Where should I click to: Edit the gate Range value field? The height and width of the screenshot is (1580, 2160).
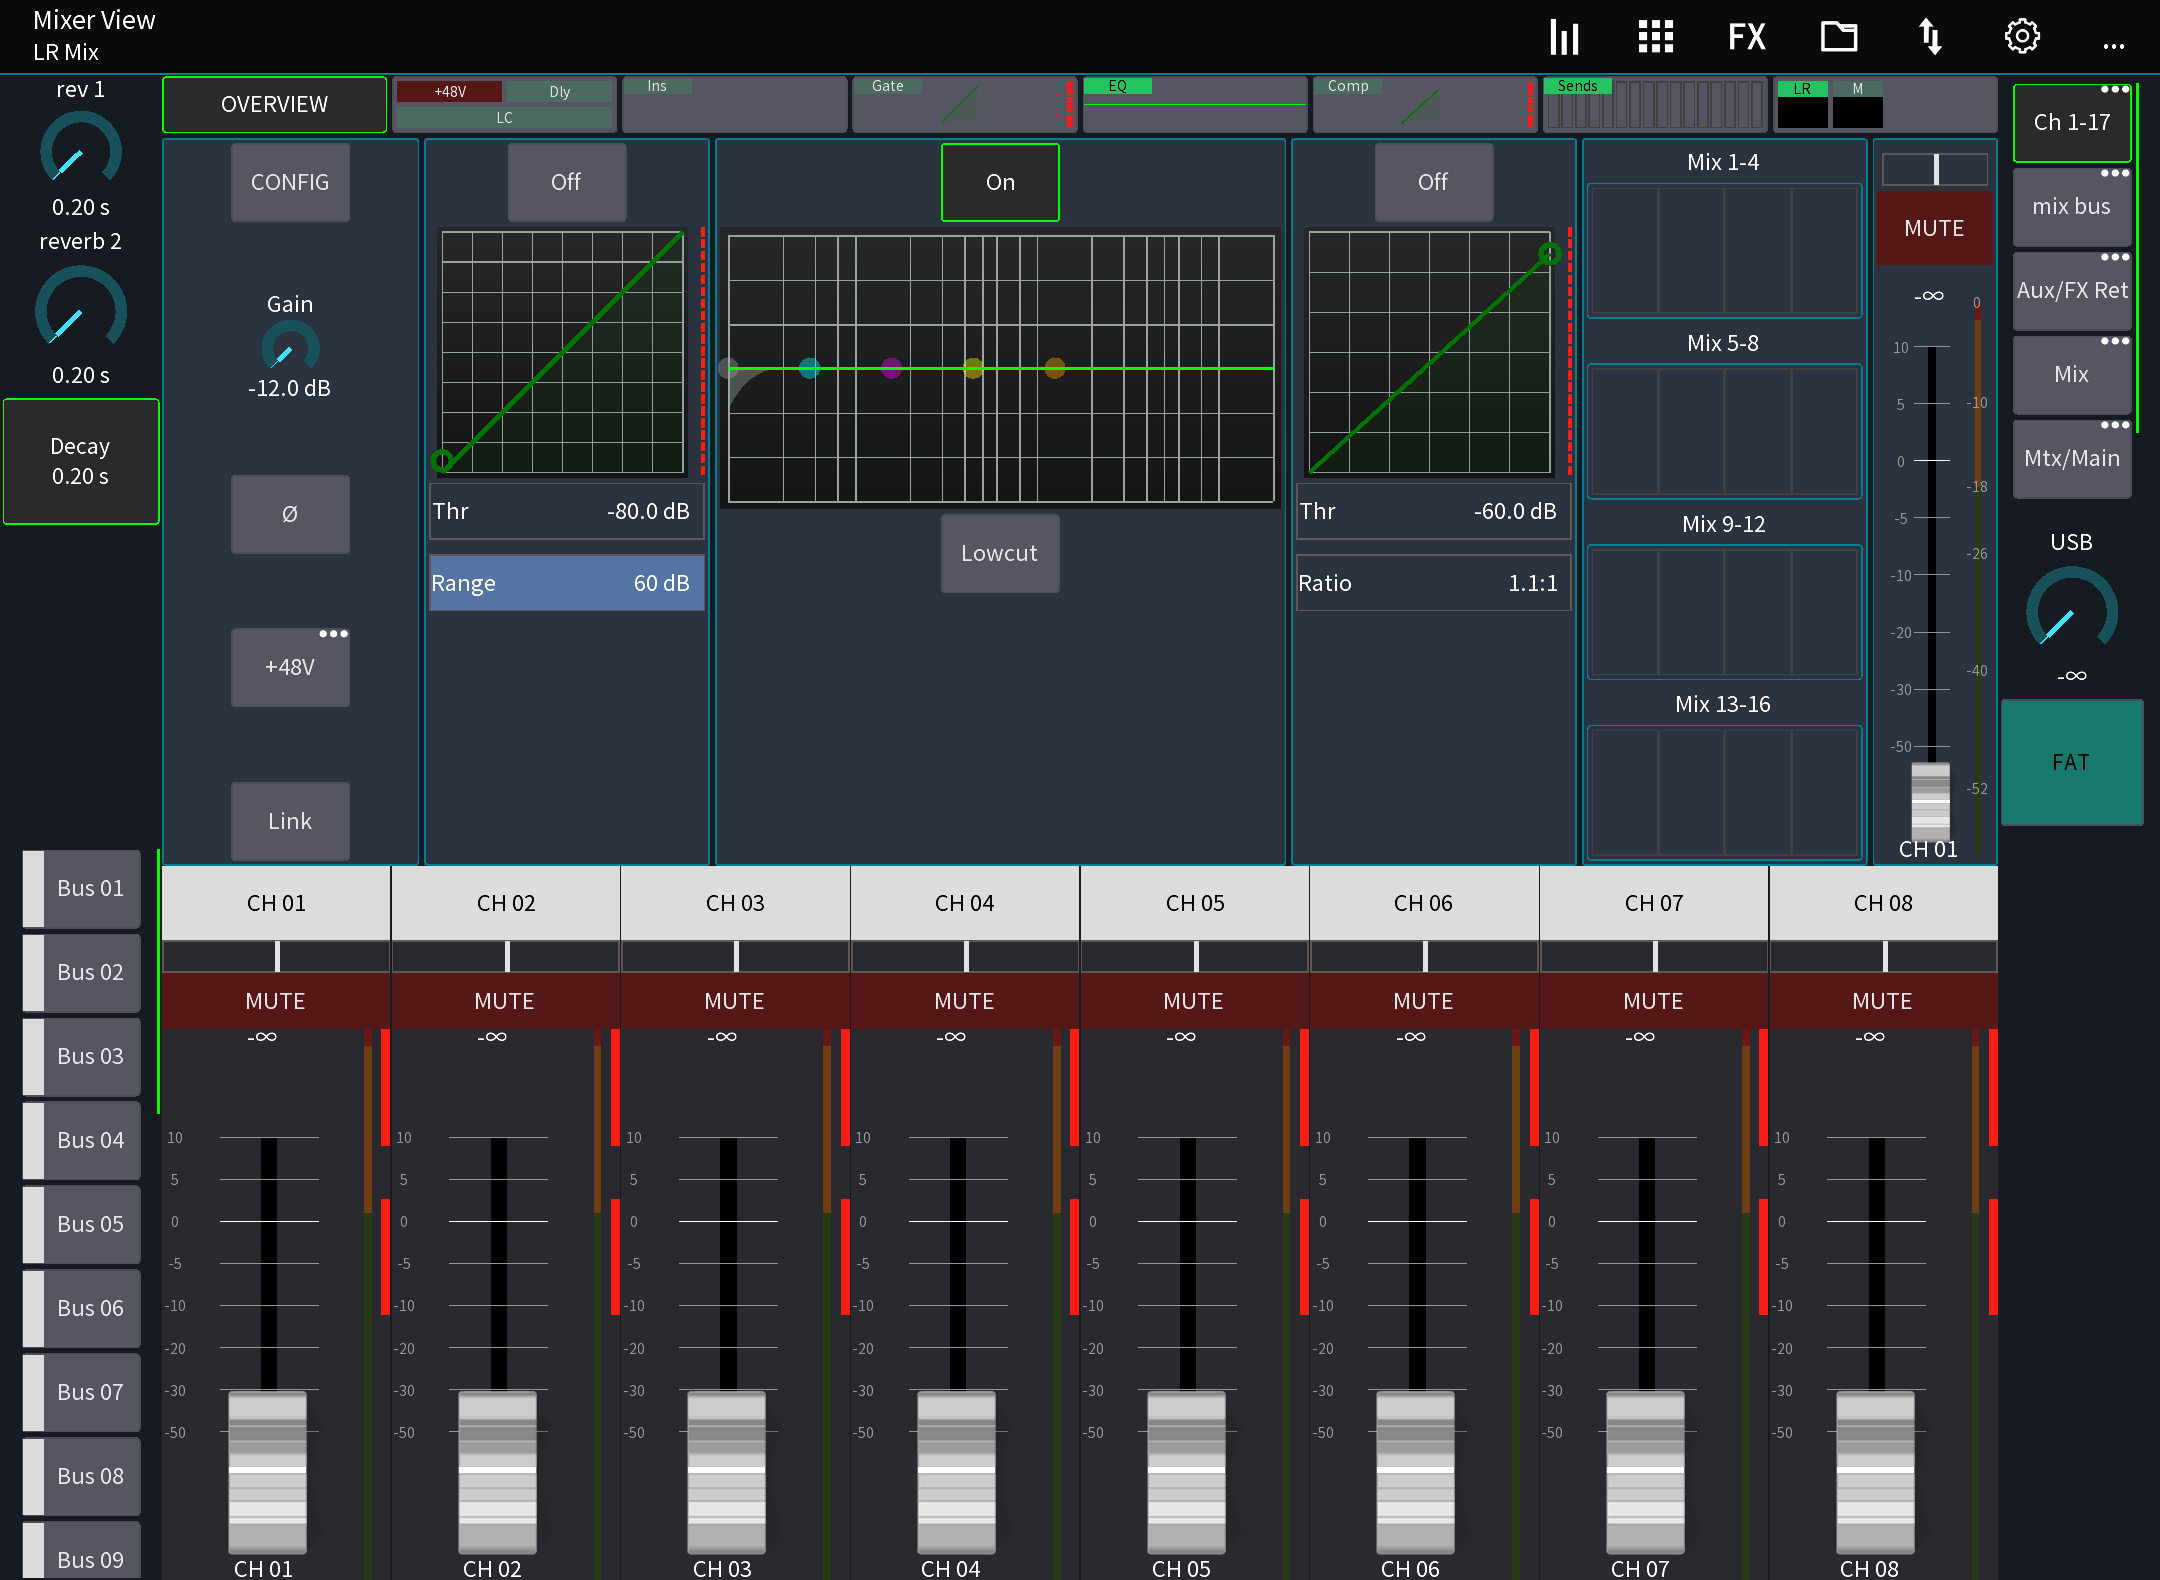click(x=565, y=582)
